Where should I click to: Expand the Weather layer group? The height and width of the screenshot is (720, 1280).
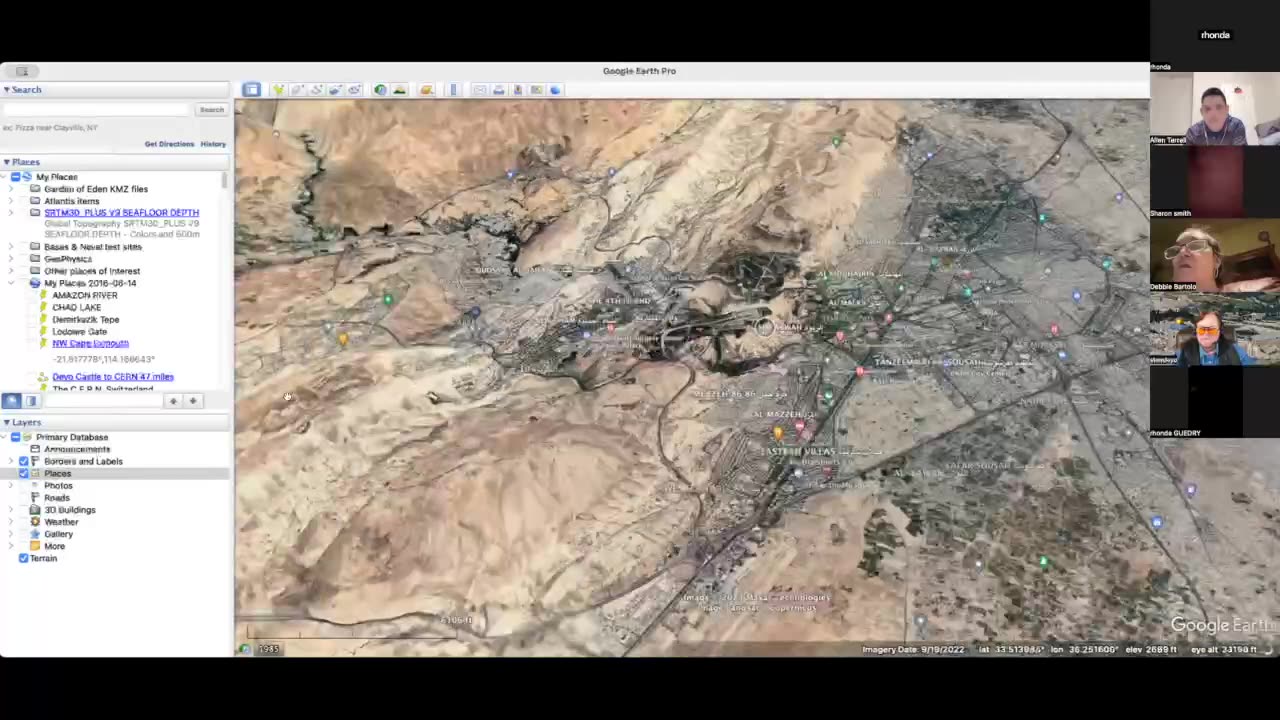11,522
